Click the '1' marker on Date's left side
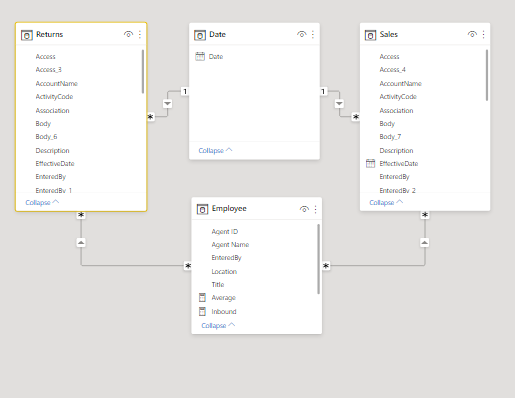Screen dimensions: 515x398 pyautogui.click(x=185, y=91)
